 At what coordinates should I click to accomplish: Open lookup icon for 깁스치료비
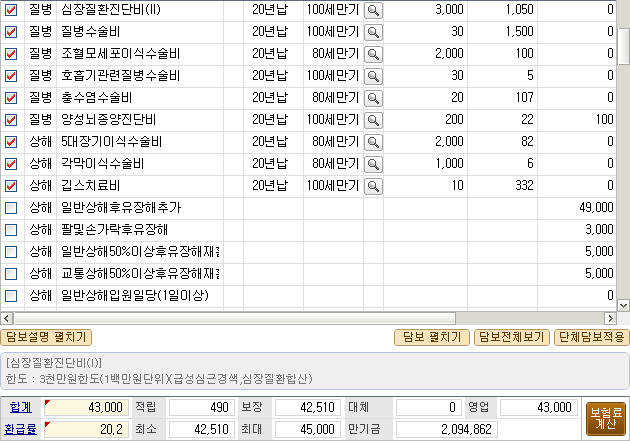[373, 186]
